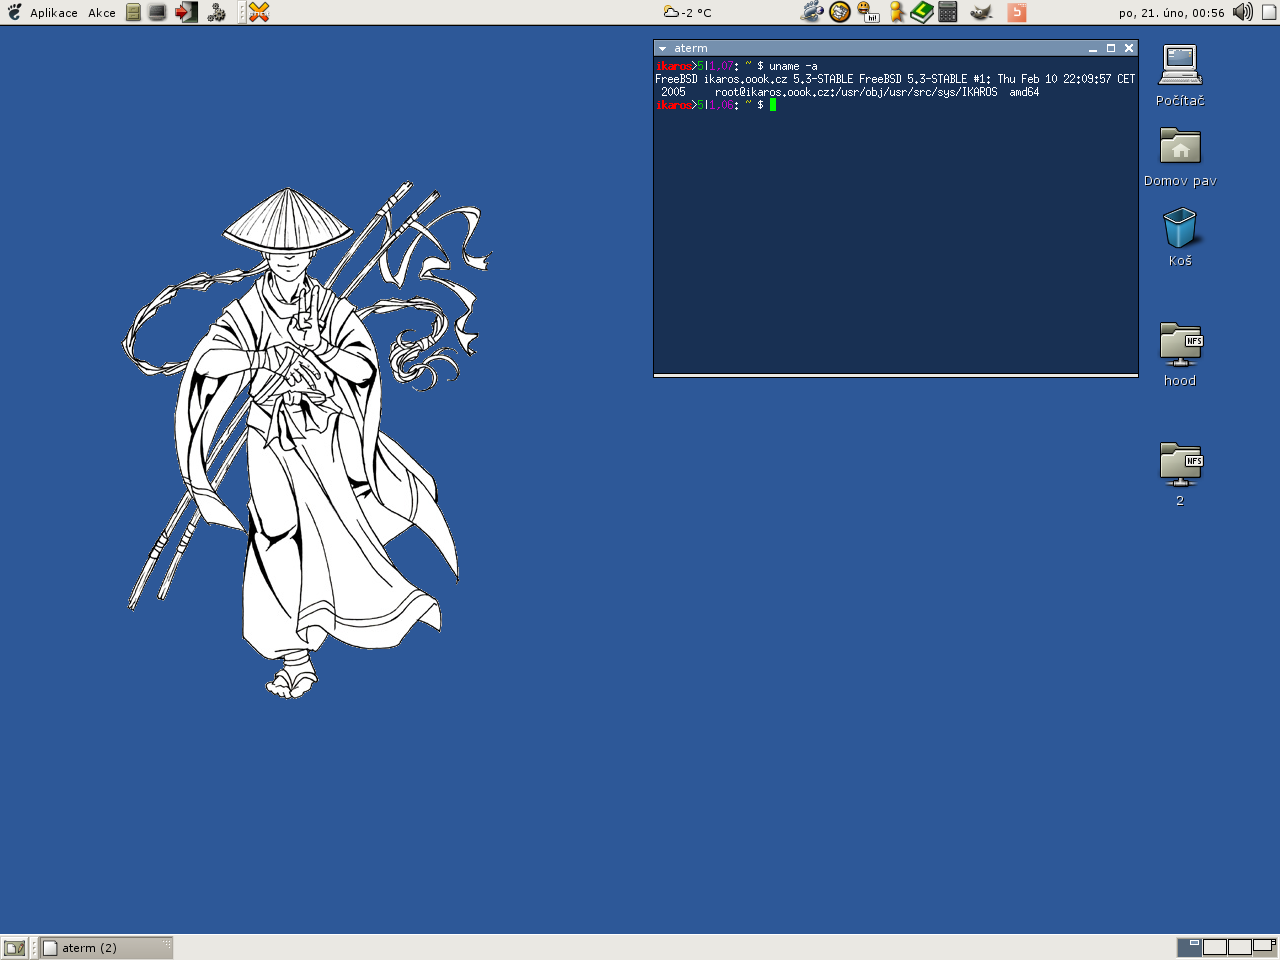
Task: Switch to the second workspace in pager
Action: pos(1214,947)
